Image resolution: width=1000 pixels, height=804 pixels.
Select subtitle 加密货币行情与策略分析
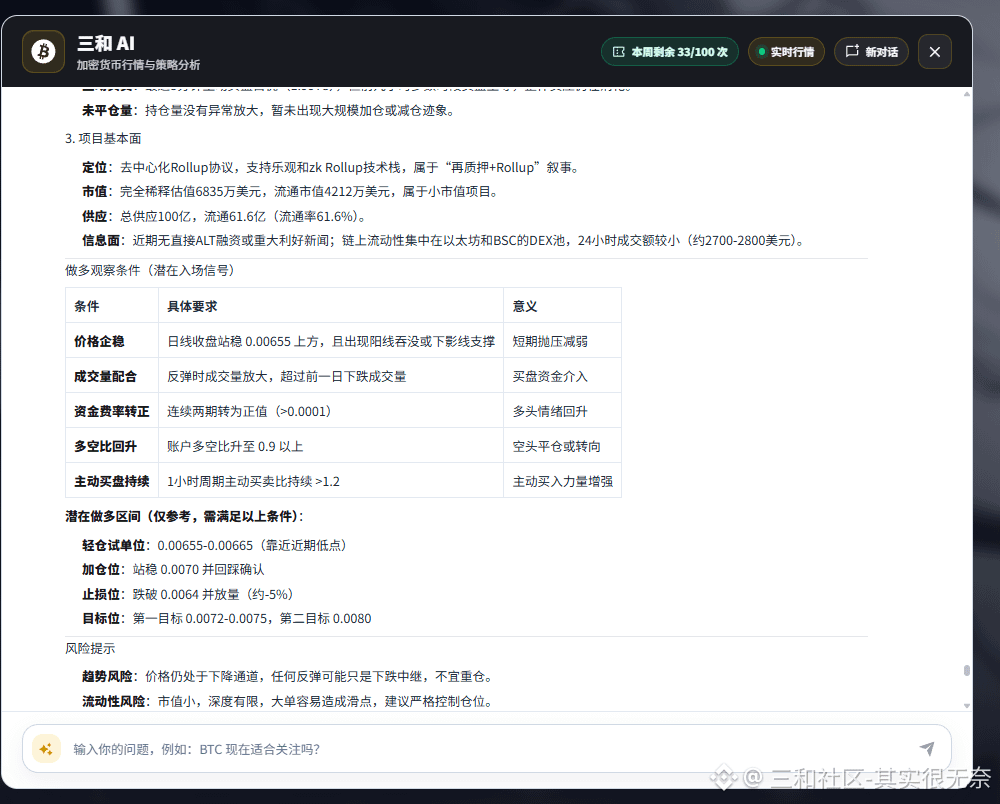click(x=138, y=65)
